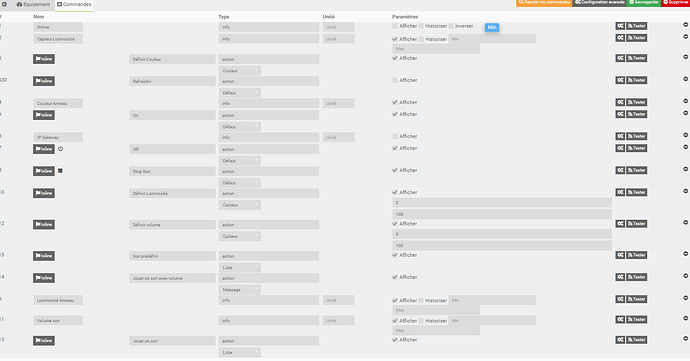Click the green Sauvegarder button
Screen dimensions: 690x361
click(643, 3)
